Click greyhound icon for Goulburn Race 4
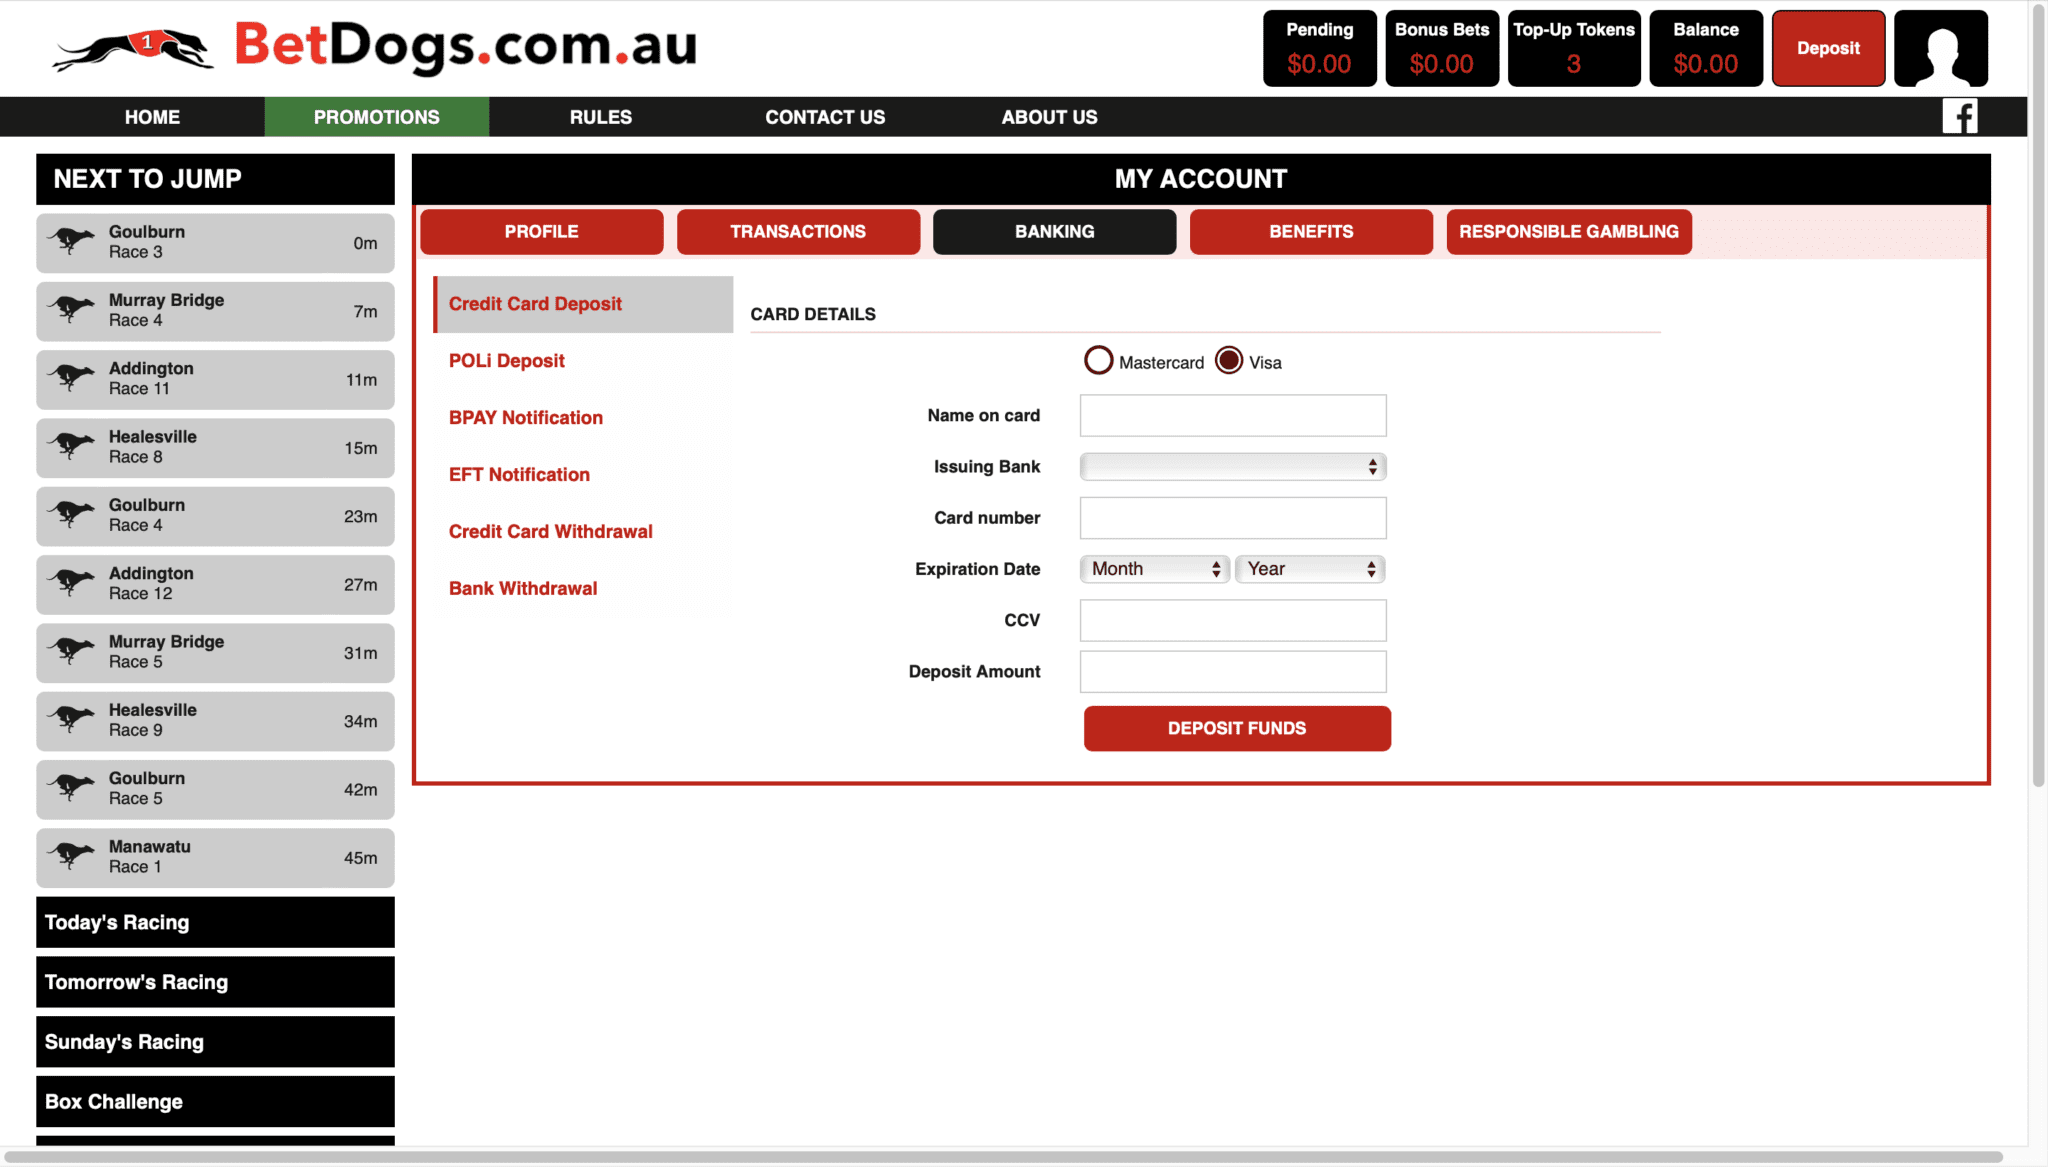Viewport: 2048px width, 1167px height. click(x=73, y=515)
